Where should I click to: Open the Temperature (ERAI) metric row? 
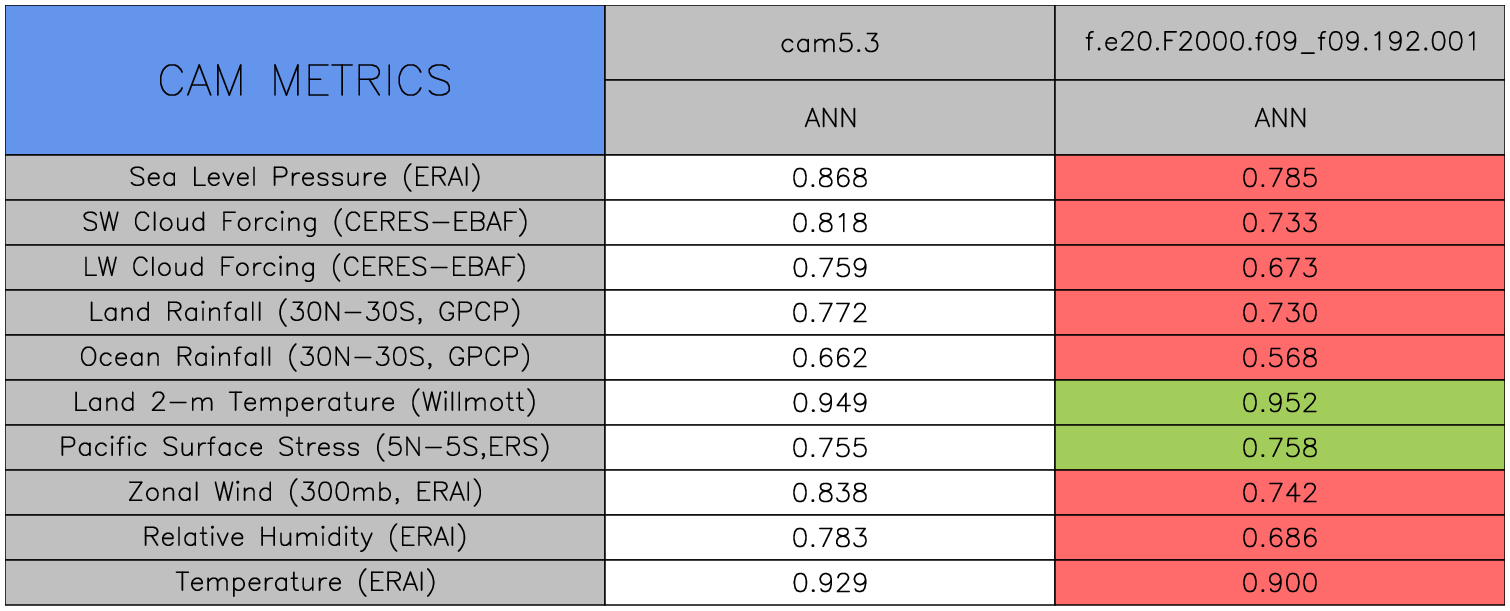tap(305, 583)
